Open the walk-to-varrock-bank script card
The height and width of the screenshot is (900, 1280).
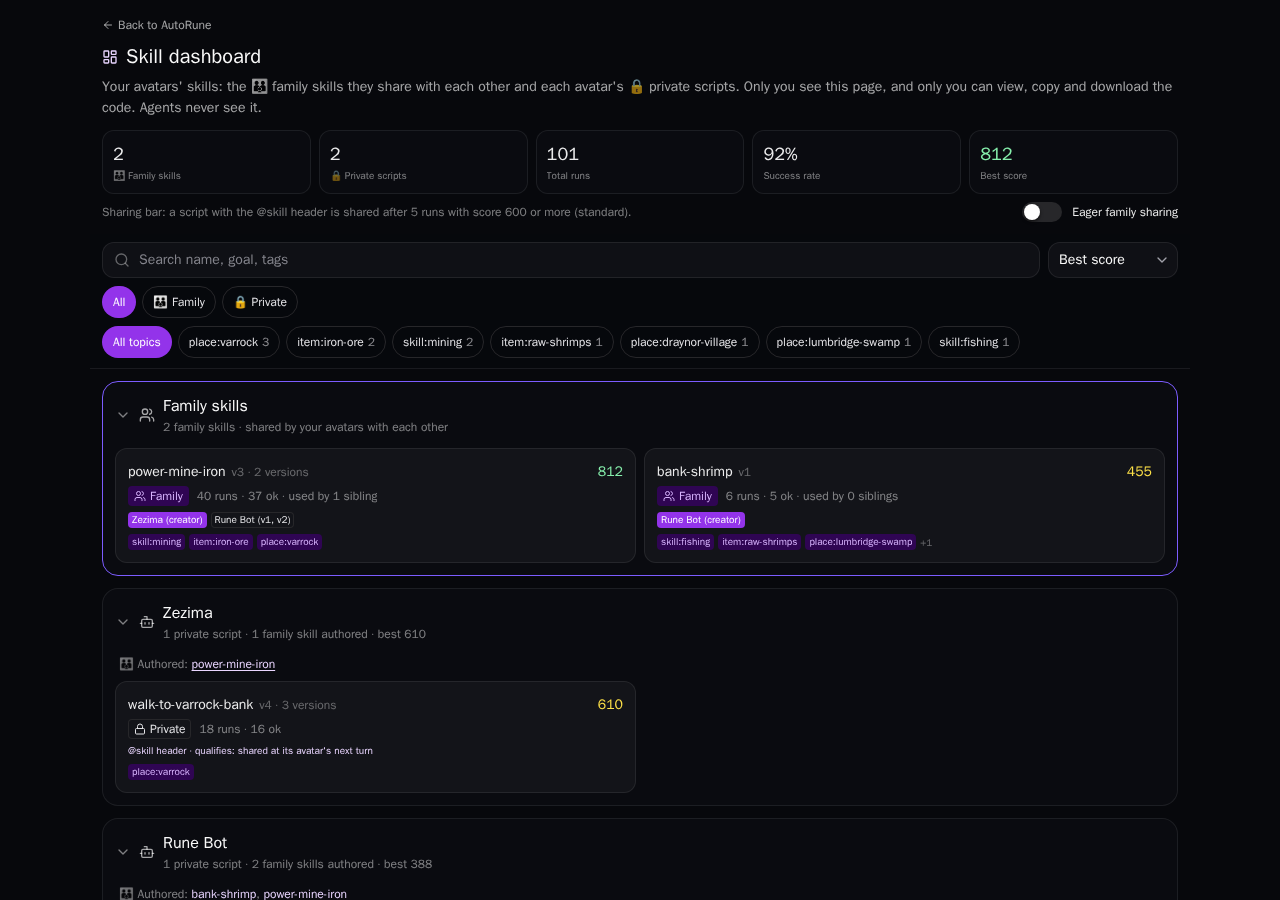[375, 737]
